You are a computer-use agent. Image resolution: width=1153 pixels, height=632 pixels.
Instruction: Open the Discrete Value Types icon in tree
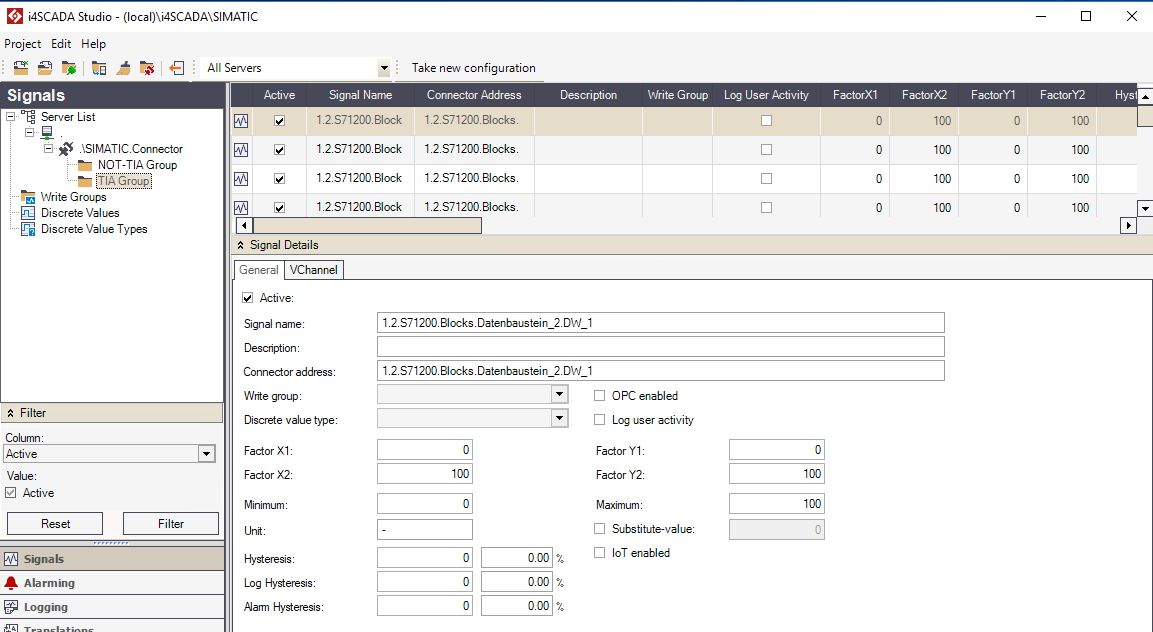tap(28, 230)
